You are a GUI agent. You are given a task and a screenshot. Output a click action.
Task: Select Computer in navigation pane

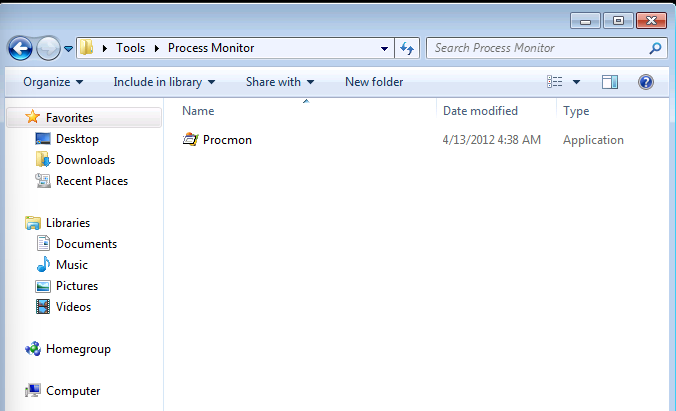73,391
